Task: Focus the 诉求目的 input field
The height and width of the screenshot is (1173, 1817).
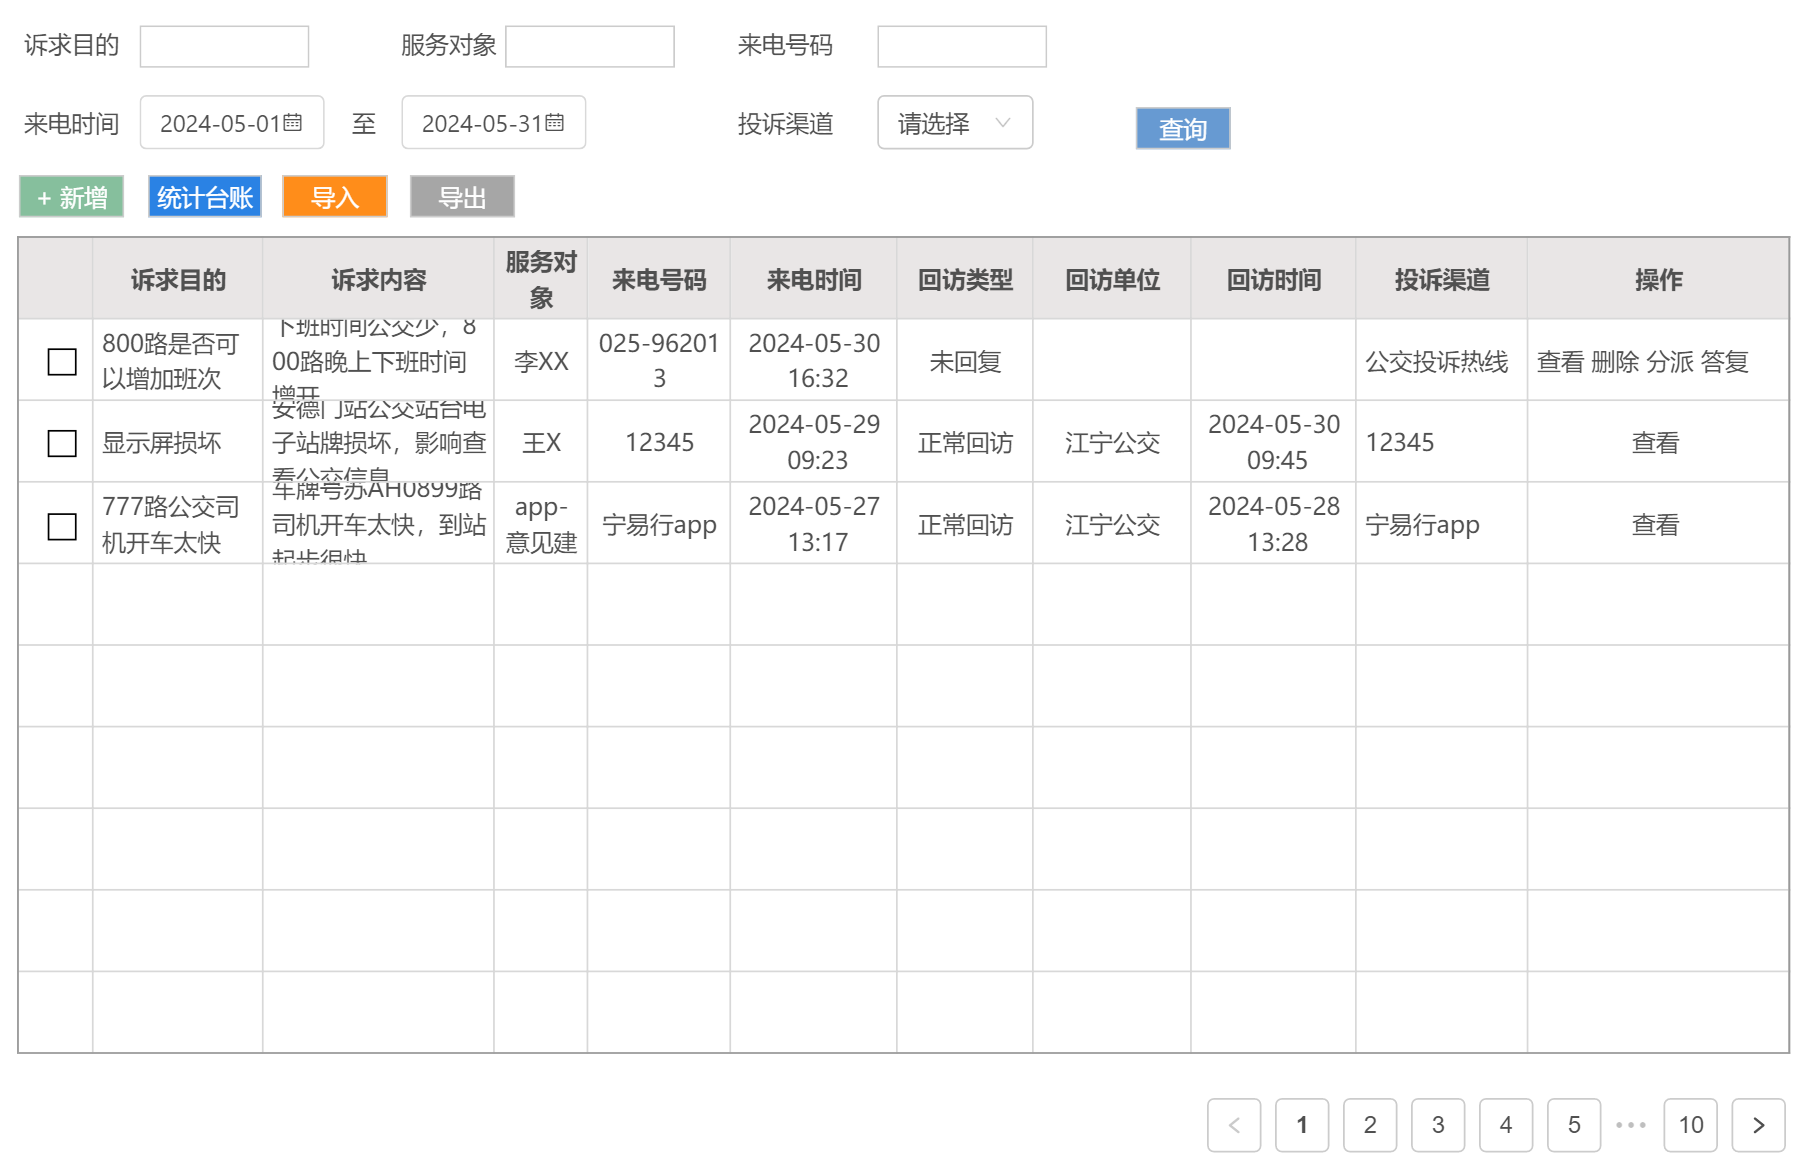Action: [x=224, y=46]
